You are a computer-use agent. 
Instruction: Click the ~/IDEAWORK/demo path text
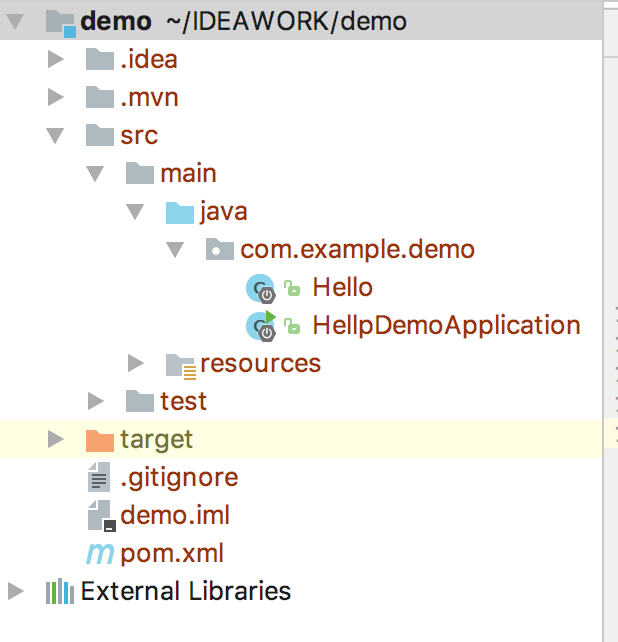coord(286,21)
